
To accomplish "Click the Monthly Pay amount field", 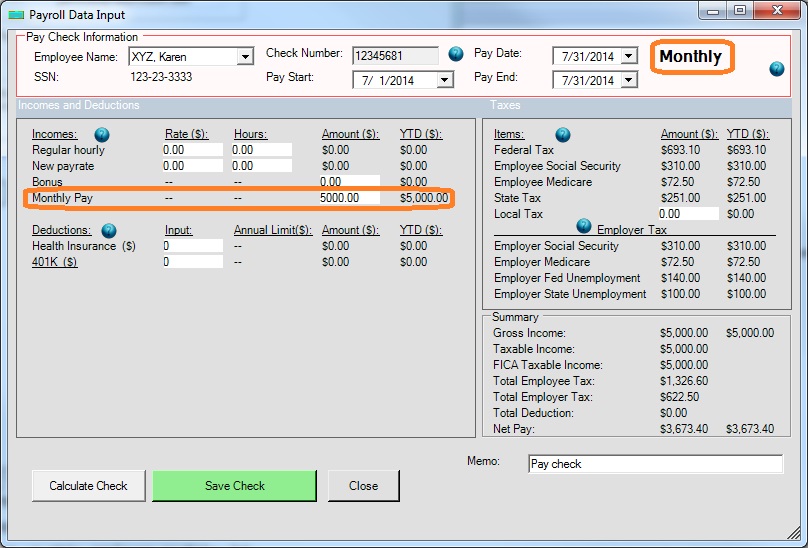I will coord(349,198).
